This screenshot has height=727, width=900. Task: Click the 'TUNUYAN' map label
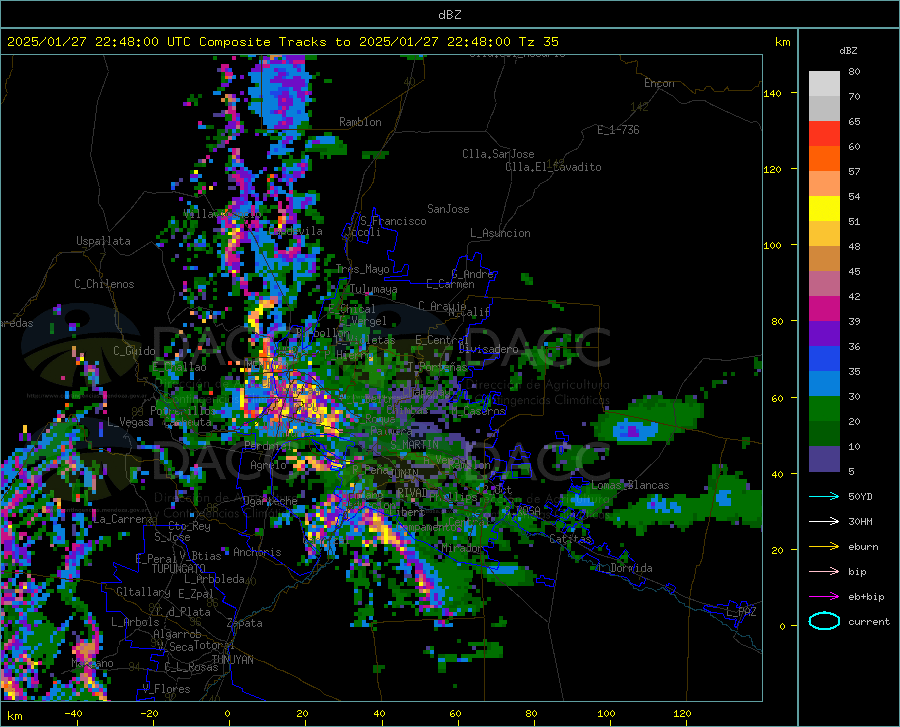[232, 660]
